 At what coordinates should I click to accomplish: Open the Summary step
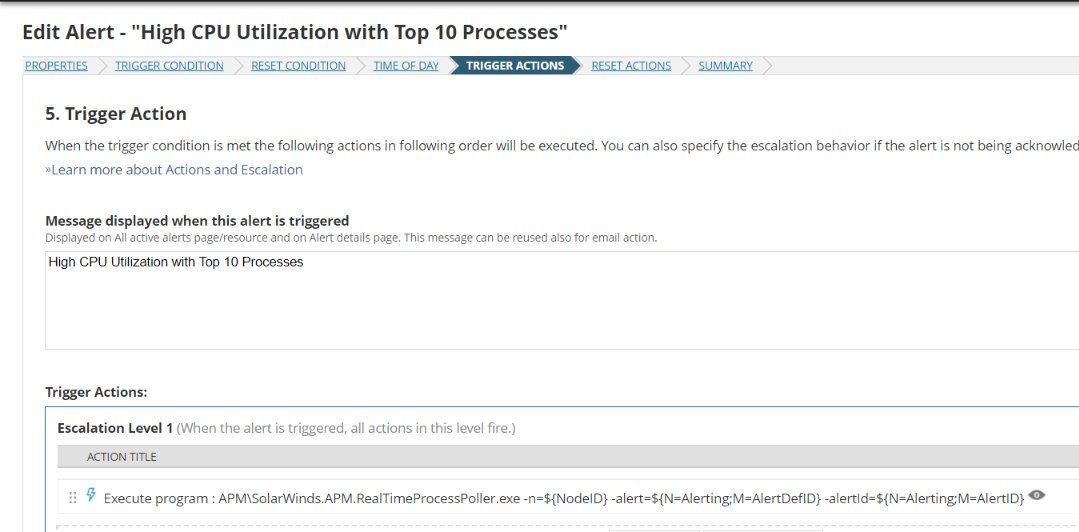point(725,66)
